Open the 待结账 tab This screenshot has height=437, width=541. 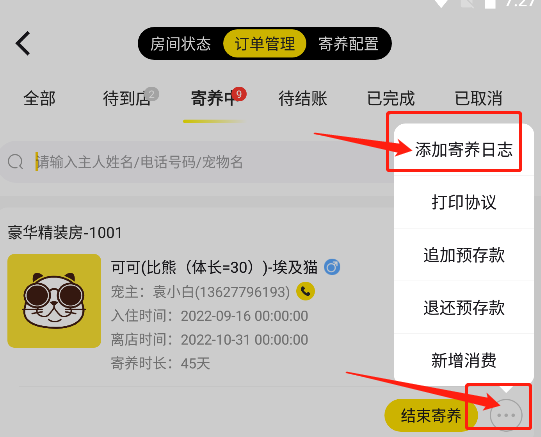point(303,98)
